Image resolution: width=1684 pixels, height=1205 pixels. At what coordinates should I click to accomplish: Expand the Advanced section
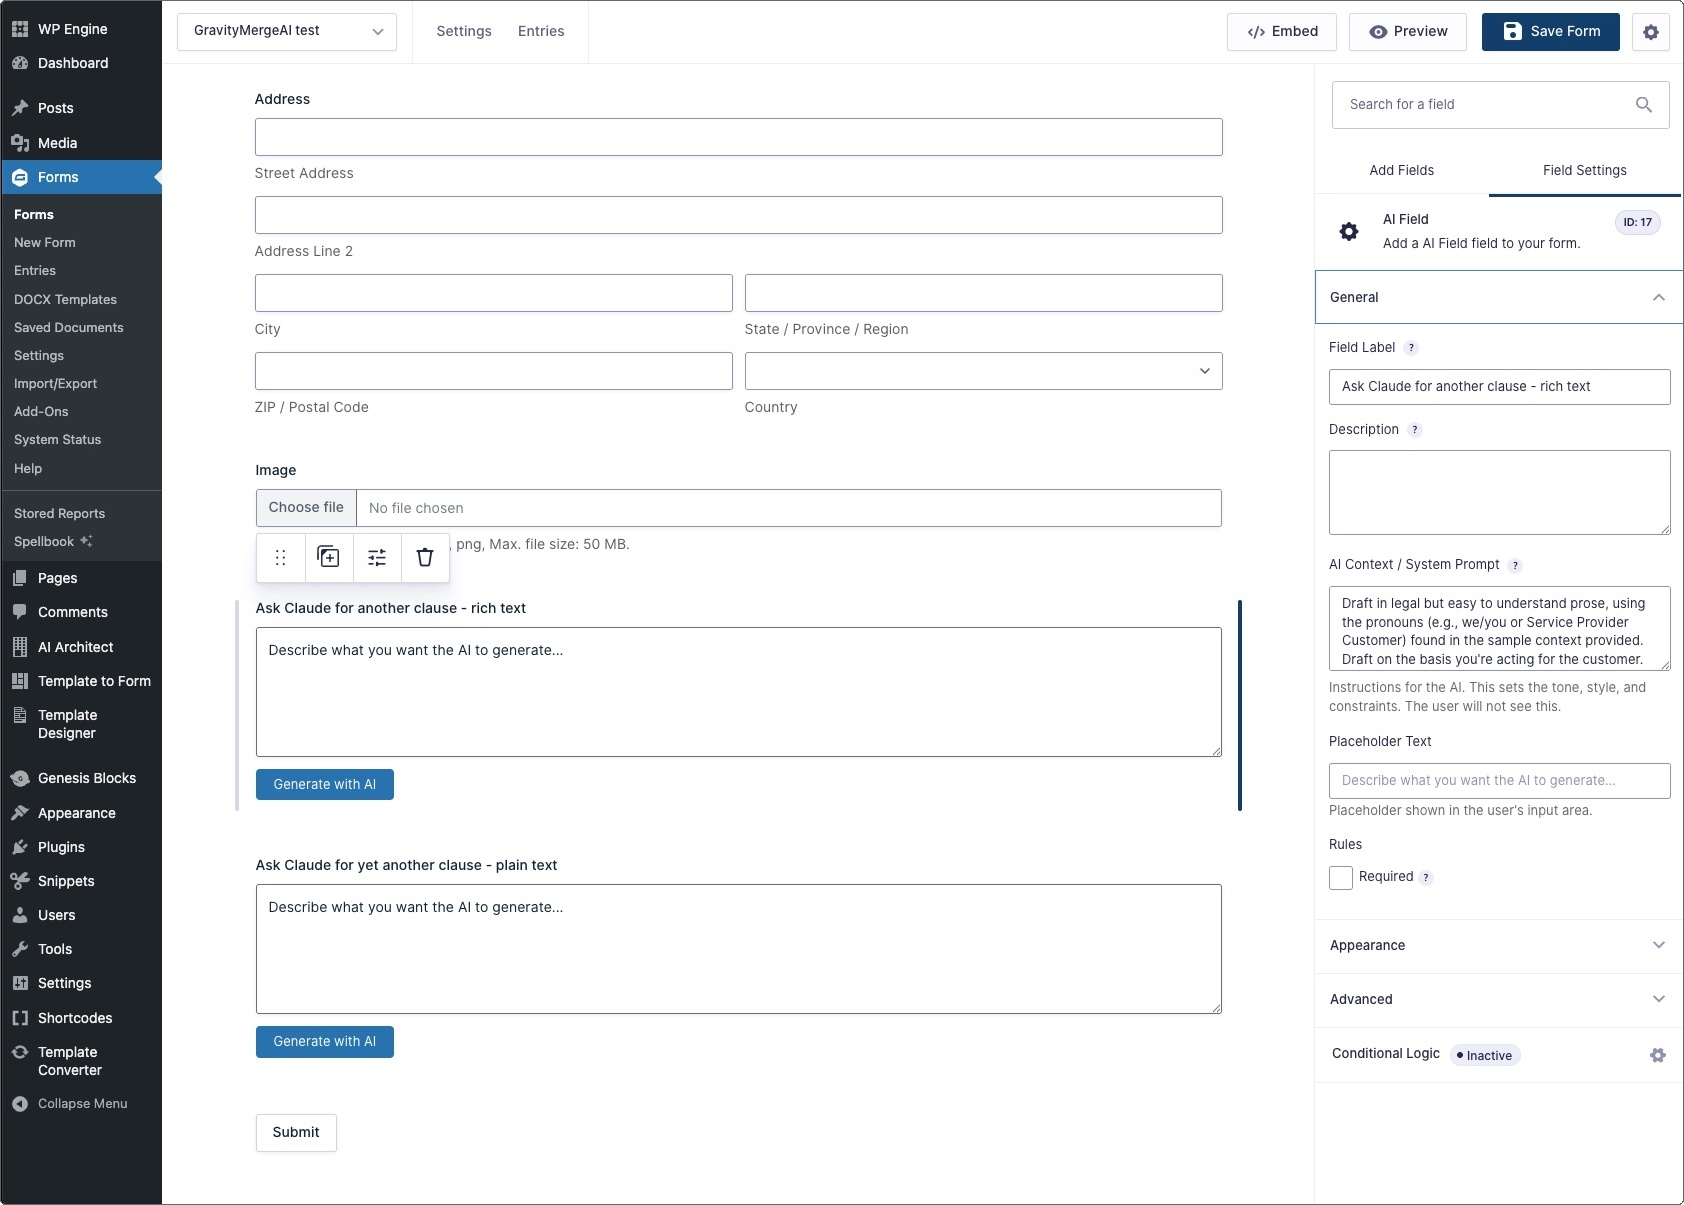click(x=1498, y=999)
